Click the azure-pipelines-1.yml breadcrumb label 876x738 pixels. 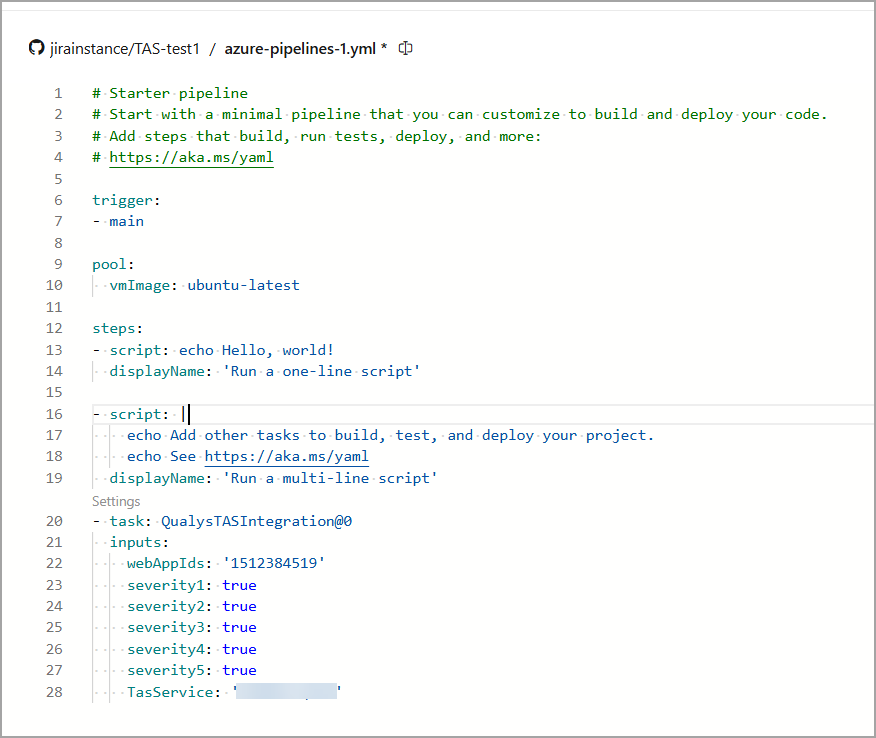point(302,47)
